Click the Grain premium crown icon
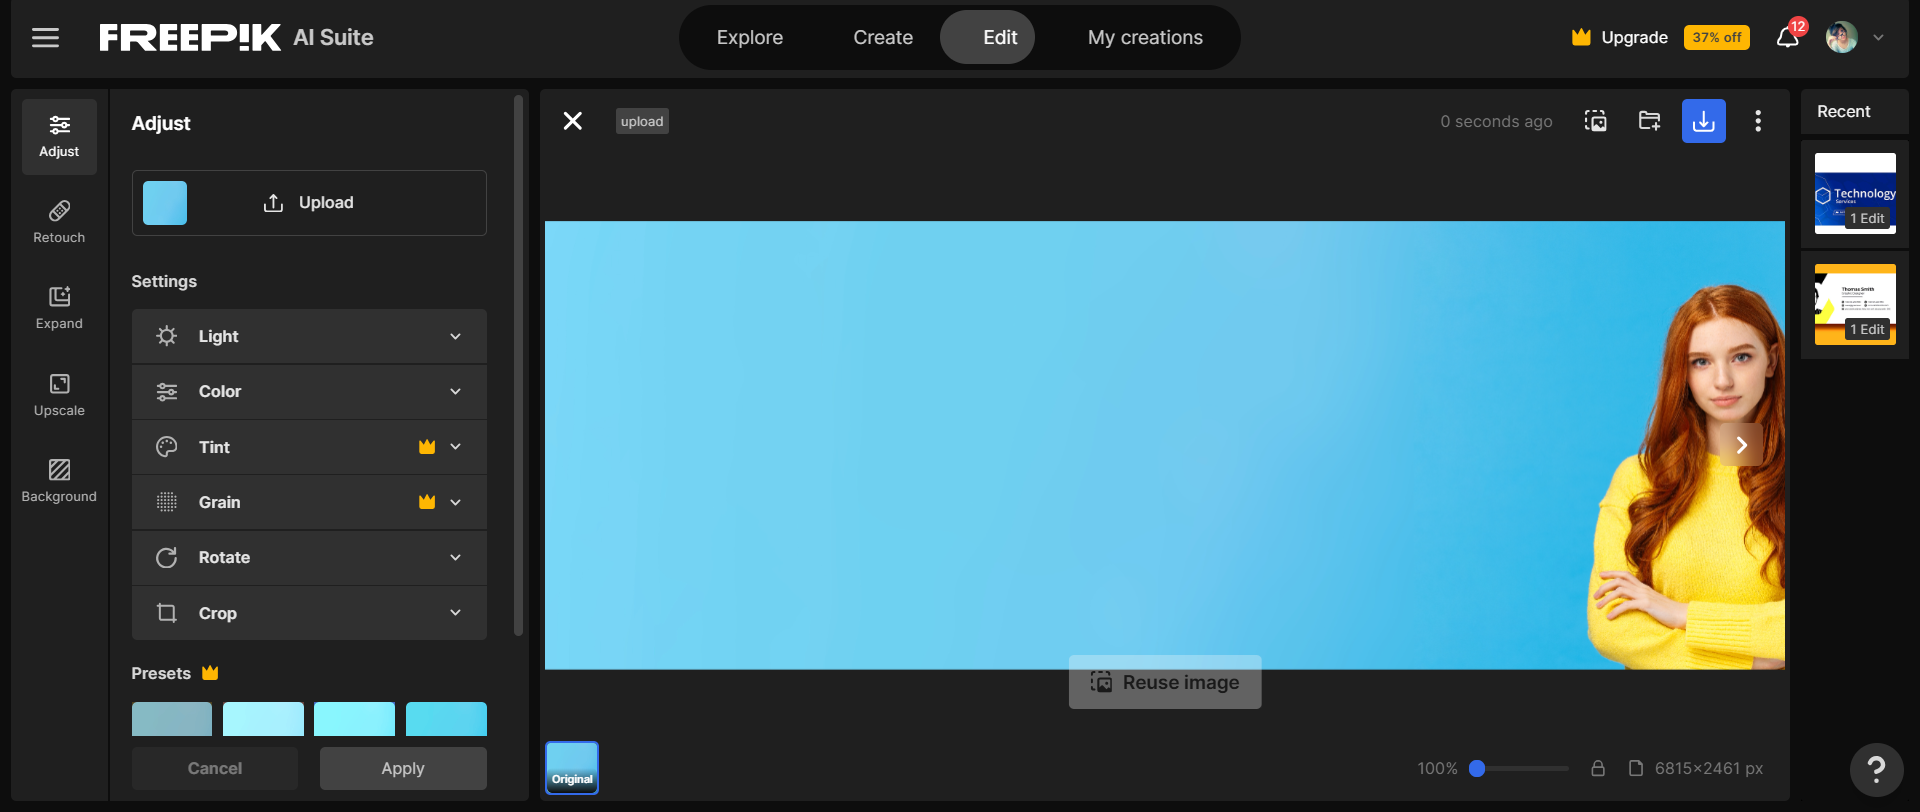1920x812 pixels. [x=427, y=502]
